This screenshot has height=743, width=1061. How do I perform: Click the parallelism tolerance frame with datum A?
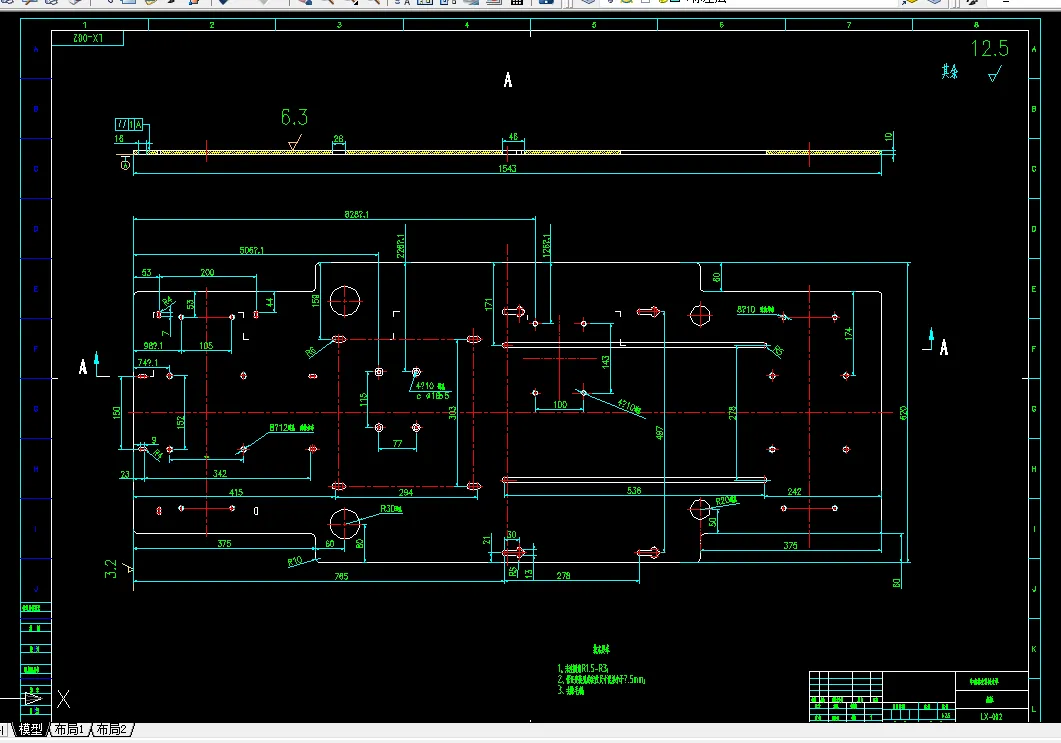(129, 125)
